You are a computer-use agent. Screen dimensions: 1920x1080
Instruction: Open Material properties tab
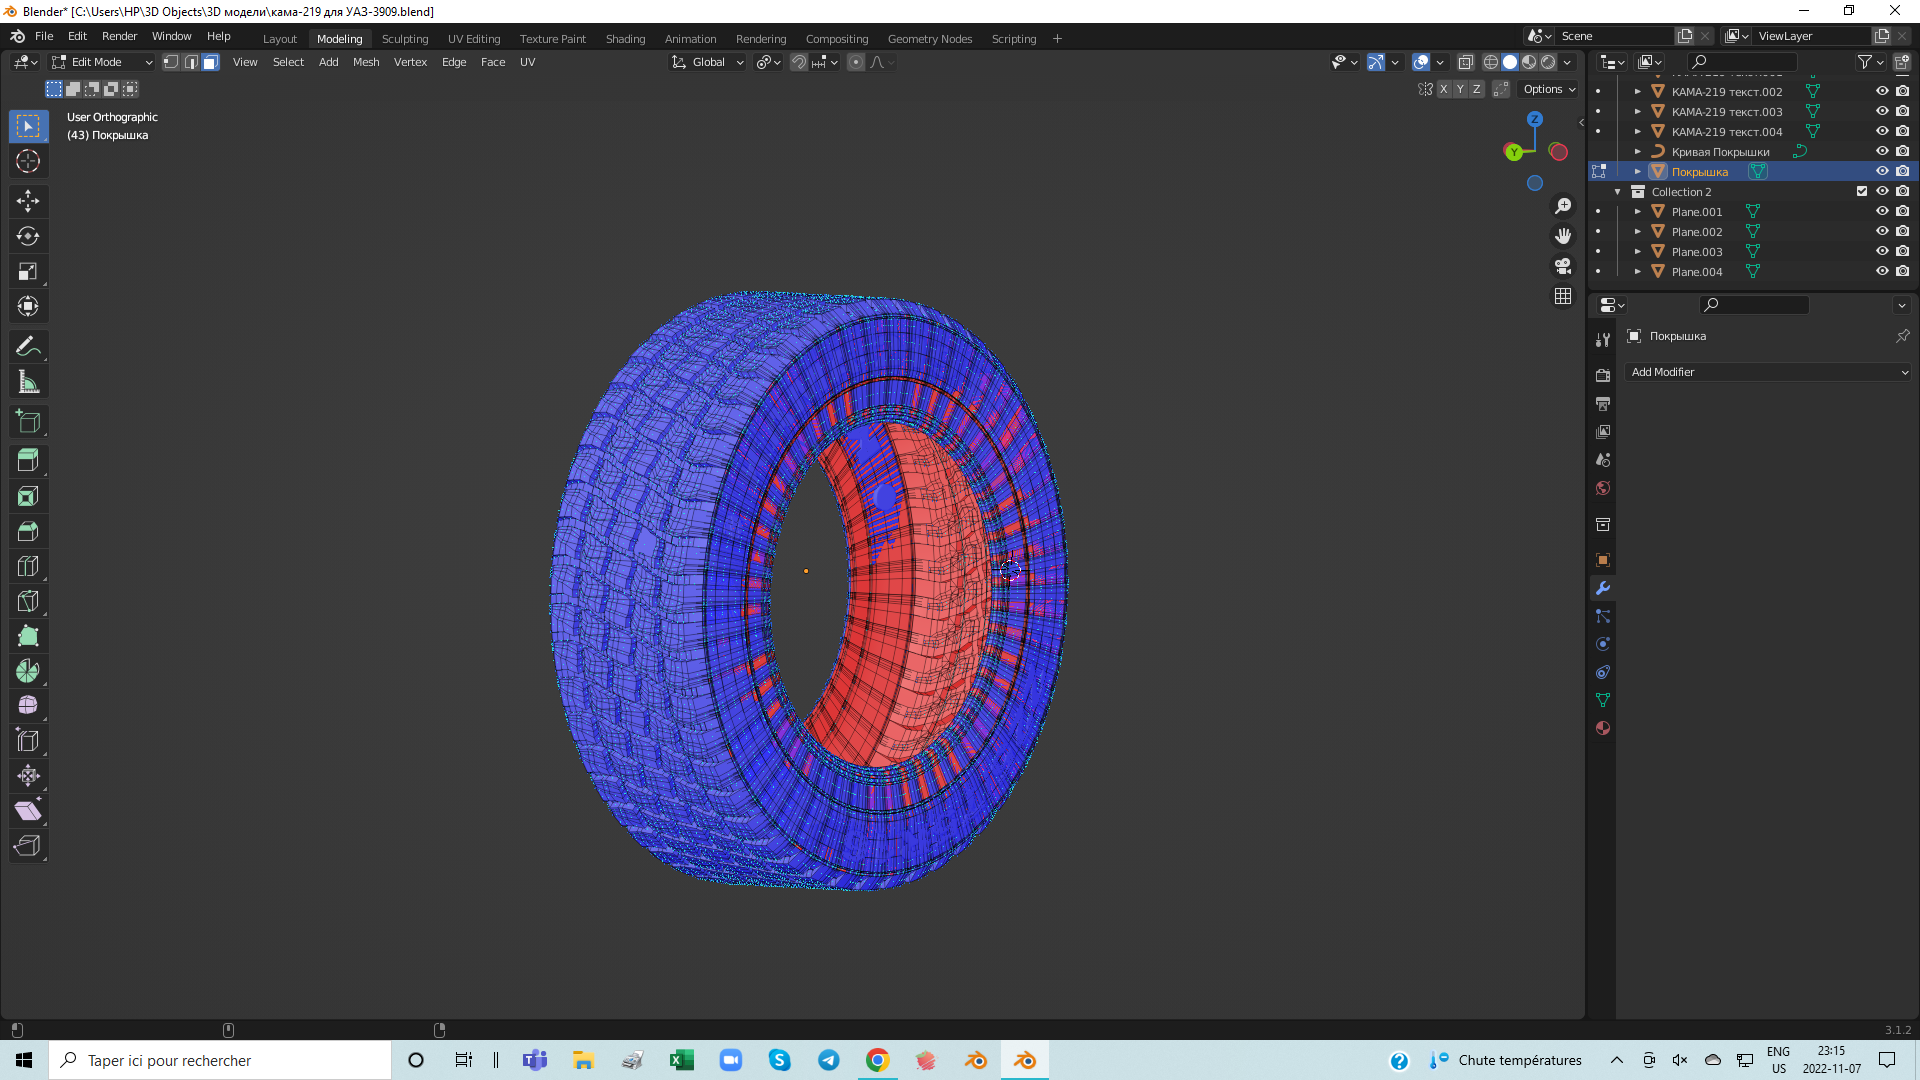1603,728
